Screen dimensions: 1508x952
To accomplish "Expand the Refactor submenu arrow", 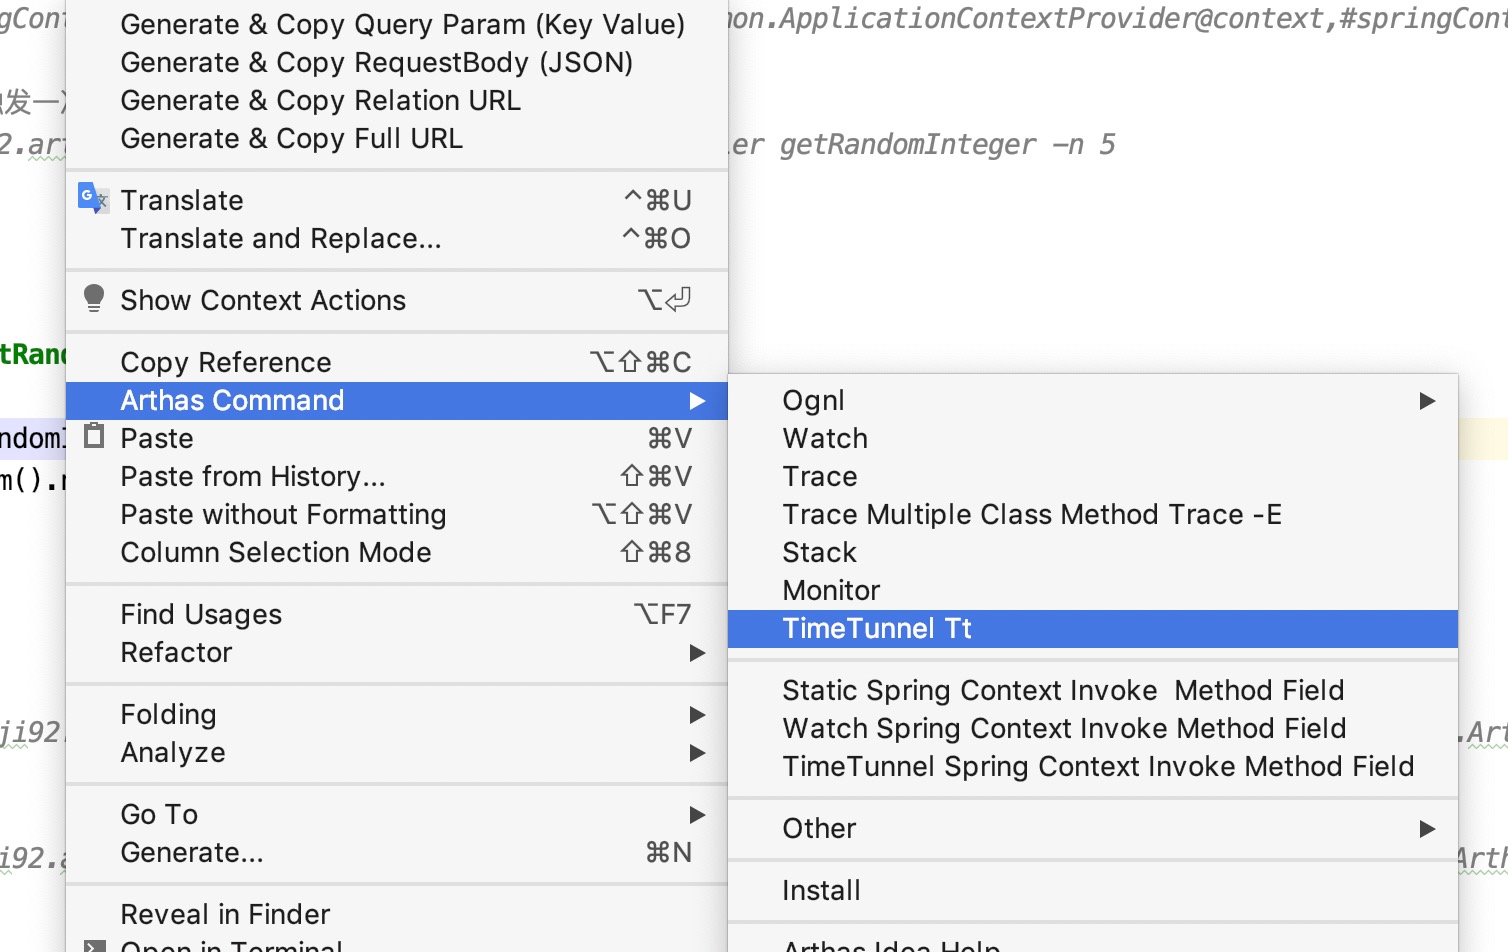I will (697, 653).
